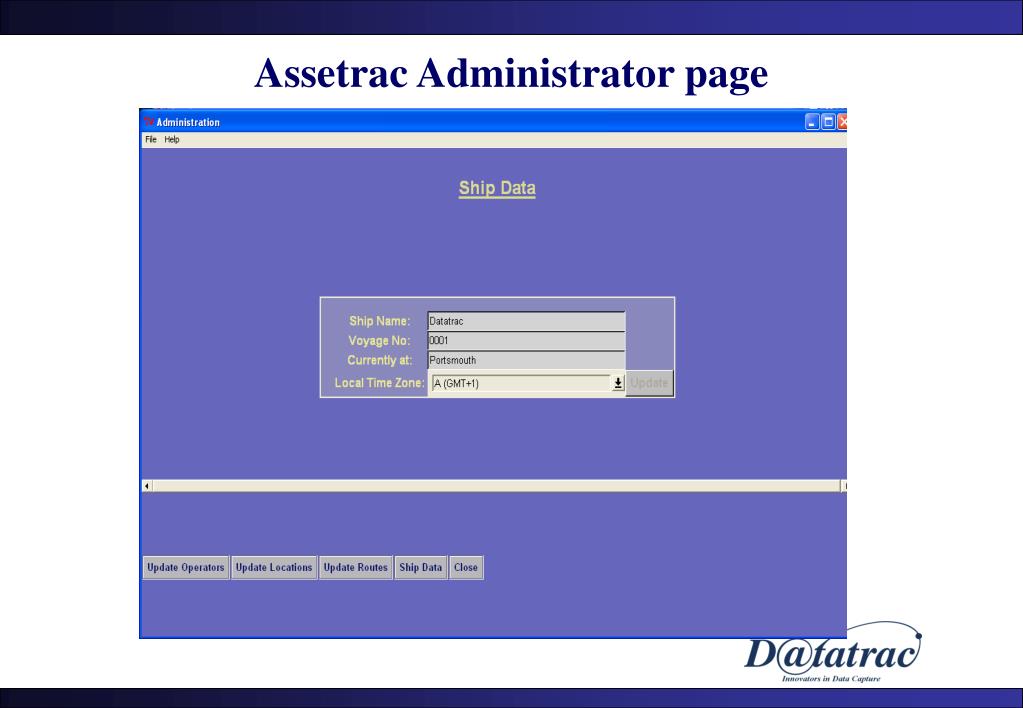Image resolution: width=1023 pixels, height=708 pixels.
Task: Expand the Local Time Zone dropdown arrow
Action: 618,383
